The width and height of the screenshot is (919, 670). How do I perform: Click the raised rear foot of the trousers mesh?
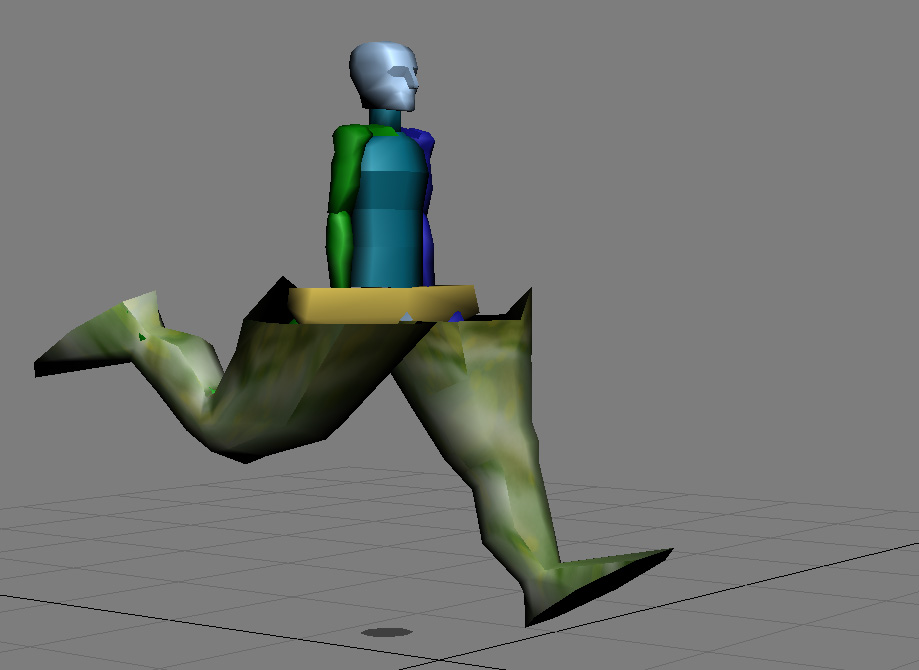(x=97, y=334)
